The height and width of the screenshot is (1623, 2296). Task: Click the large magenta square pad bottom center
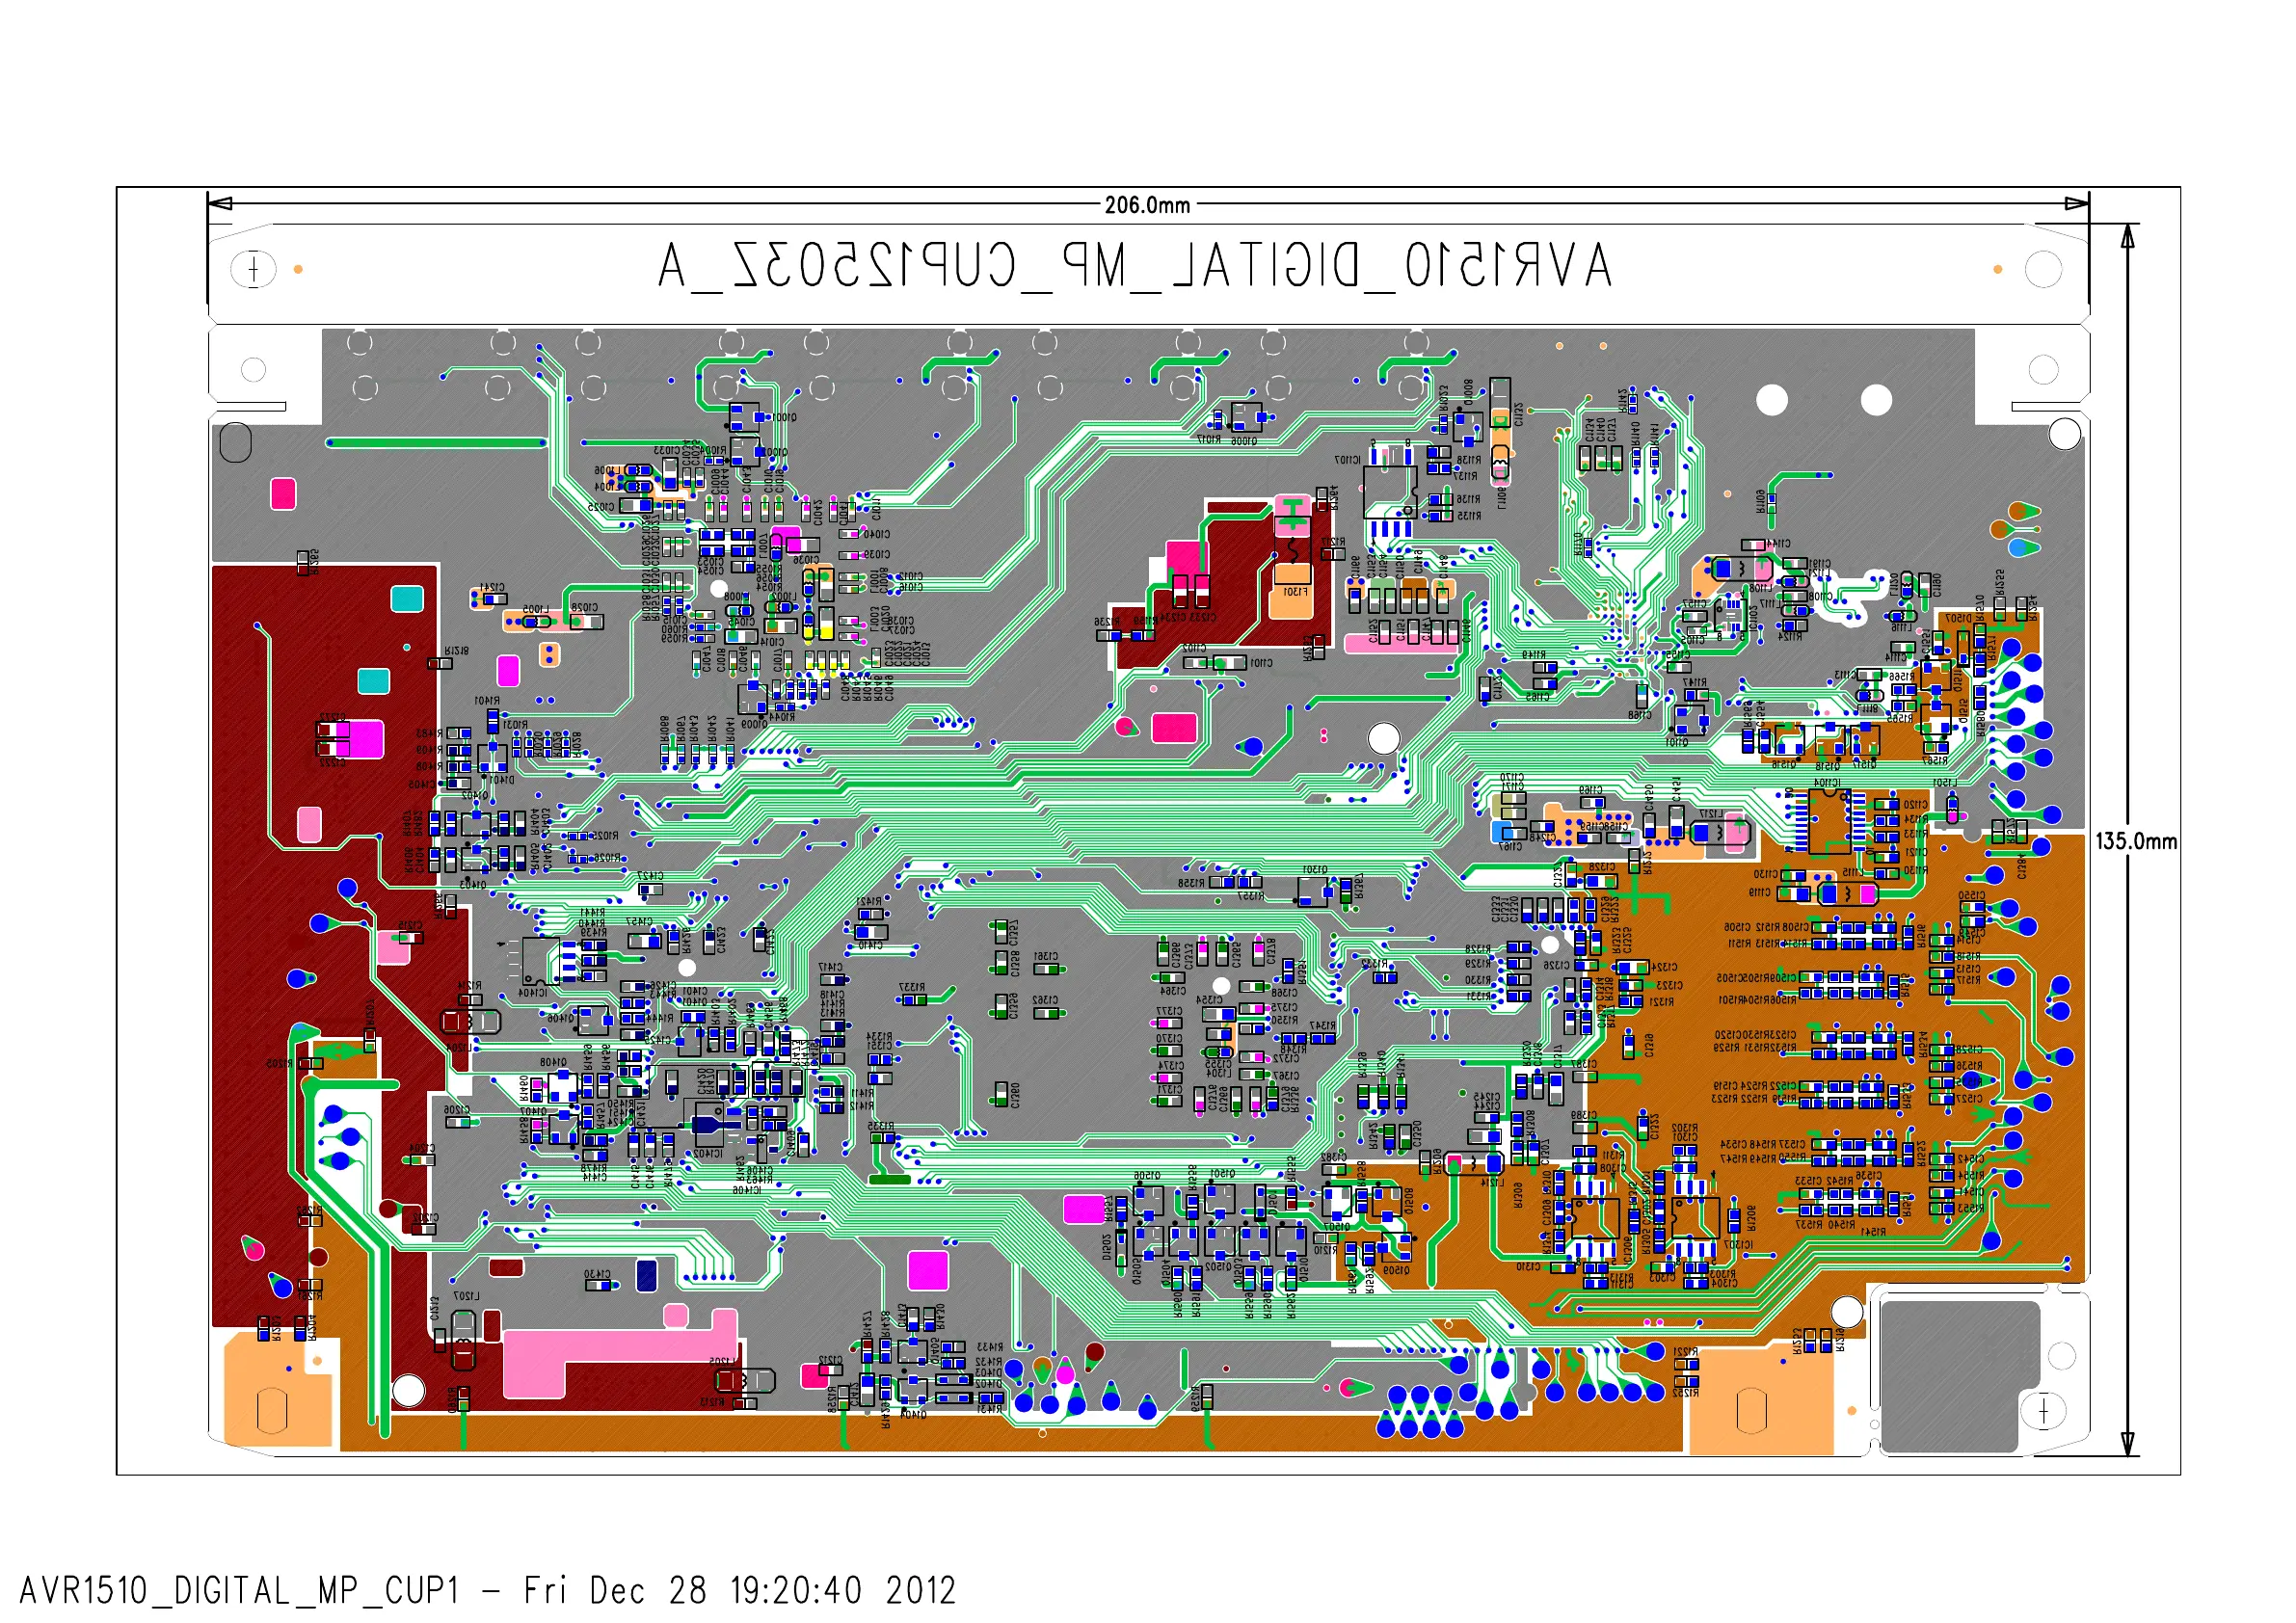(927, 1271)
